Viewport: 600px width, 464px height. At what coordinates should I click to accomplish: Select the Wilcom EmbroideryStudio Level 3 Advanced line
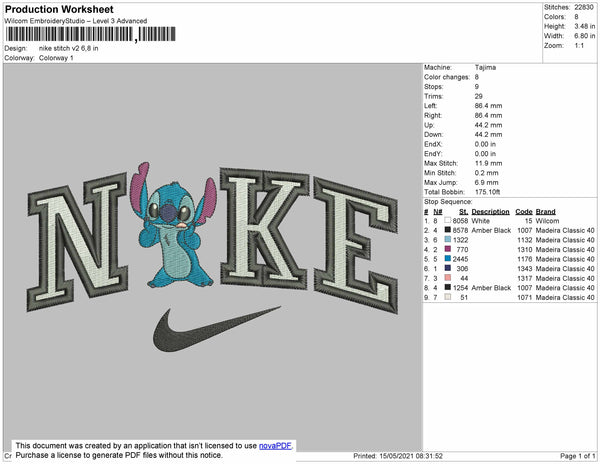(x=76, y=21)
